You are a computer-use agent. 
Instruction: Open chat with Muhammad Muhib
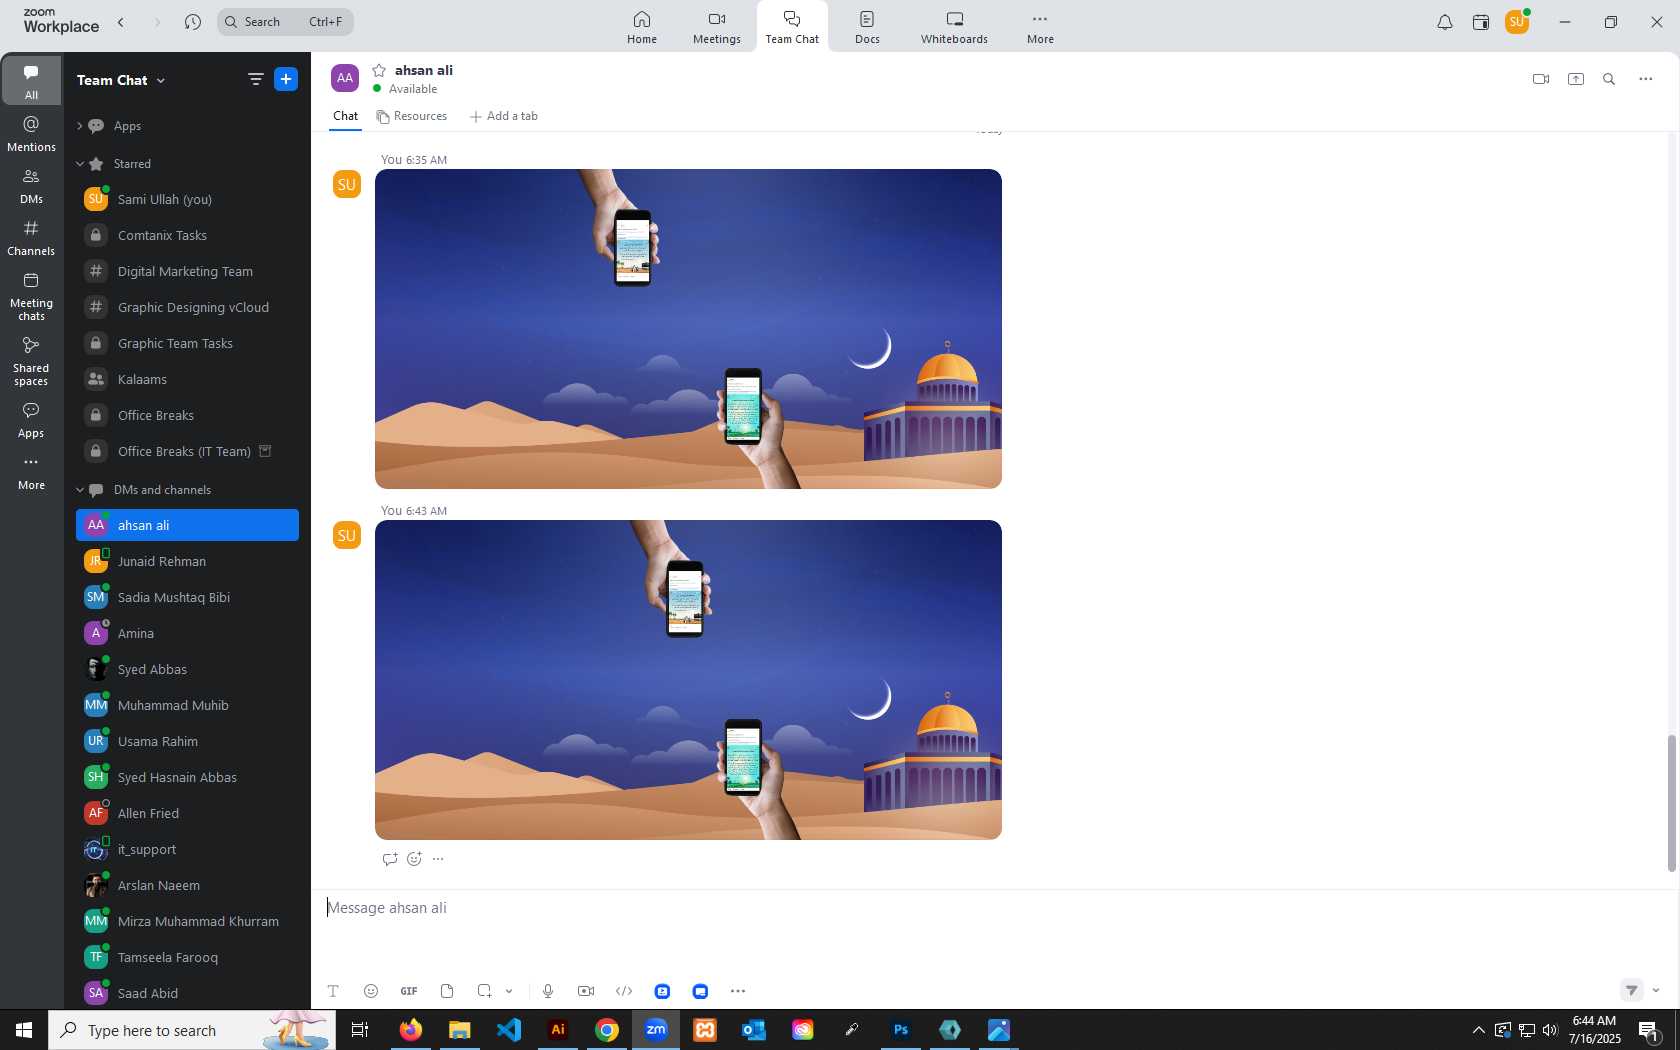pyautogui.click(x=187, y=705)
